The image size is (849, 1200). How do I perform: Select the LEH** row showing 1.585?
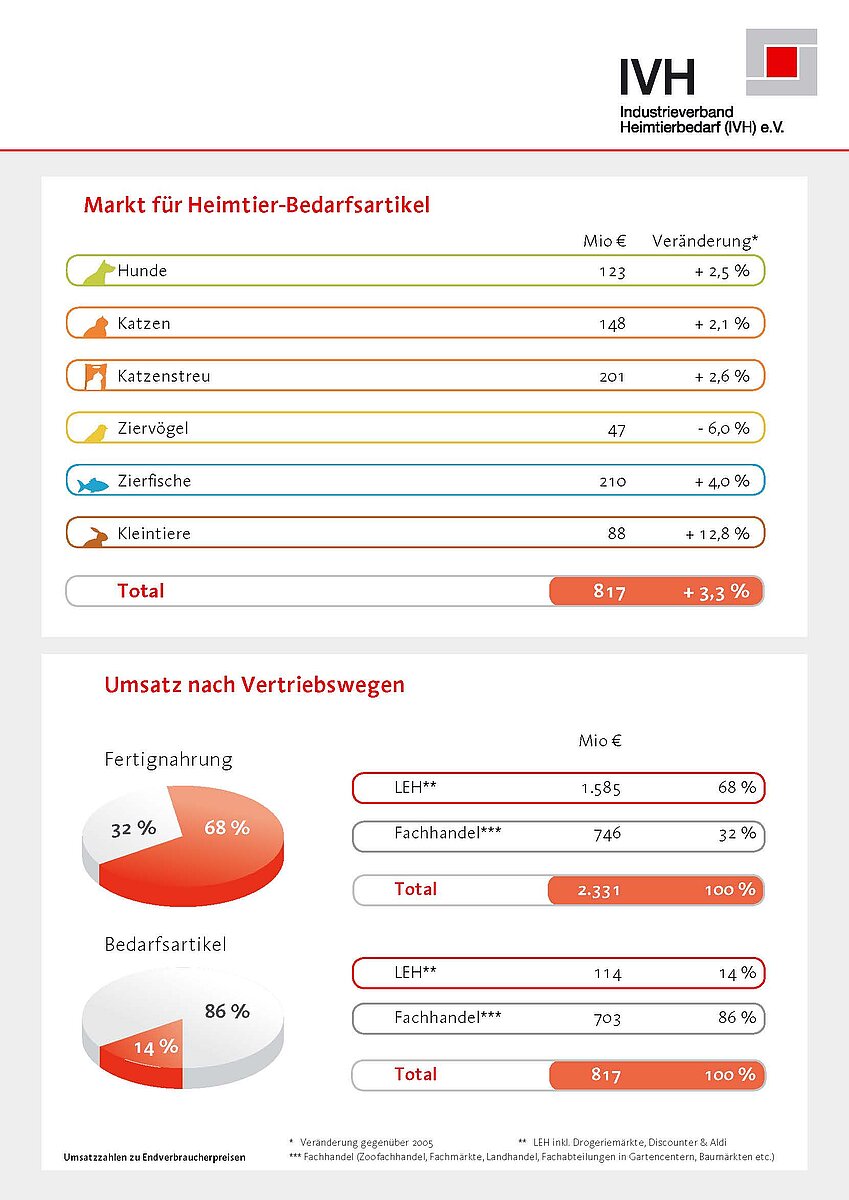coord(558,788)
